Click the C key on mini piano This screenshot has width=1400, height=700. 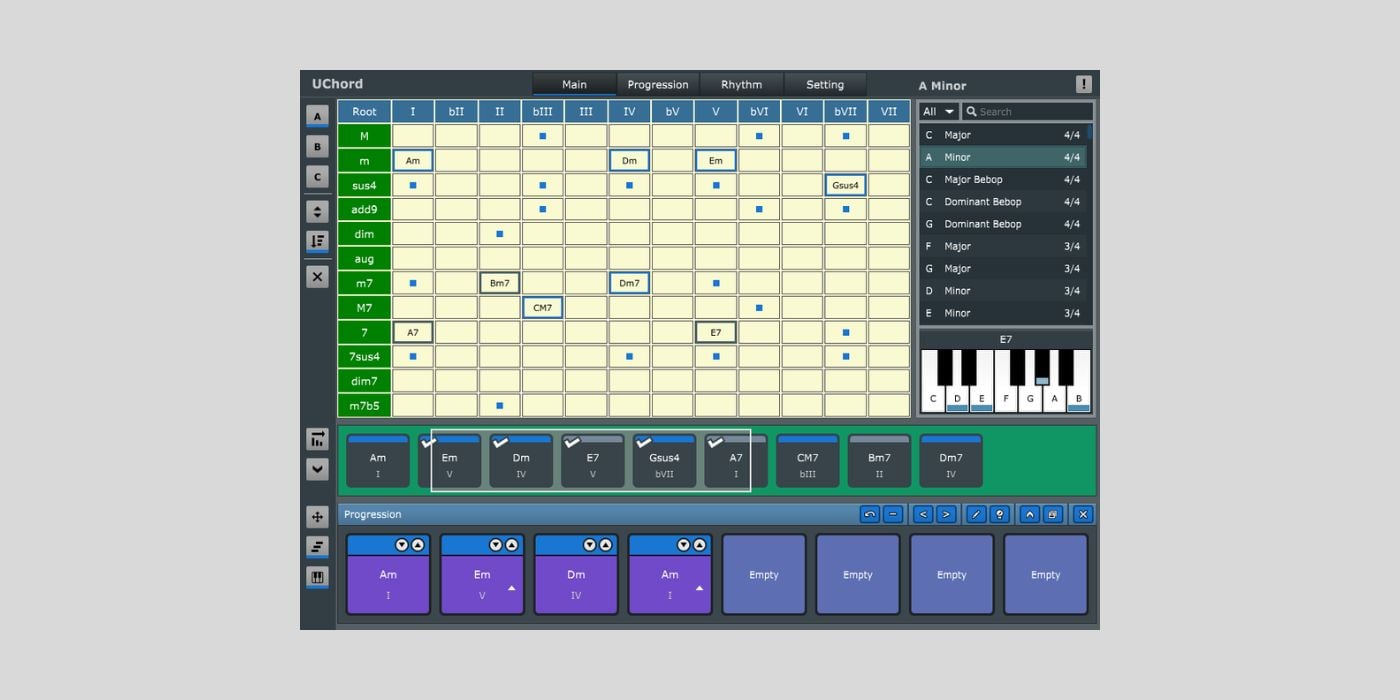click(x=933, y=398)
